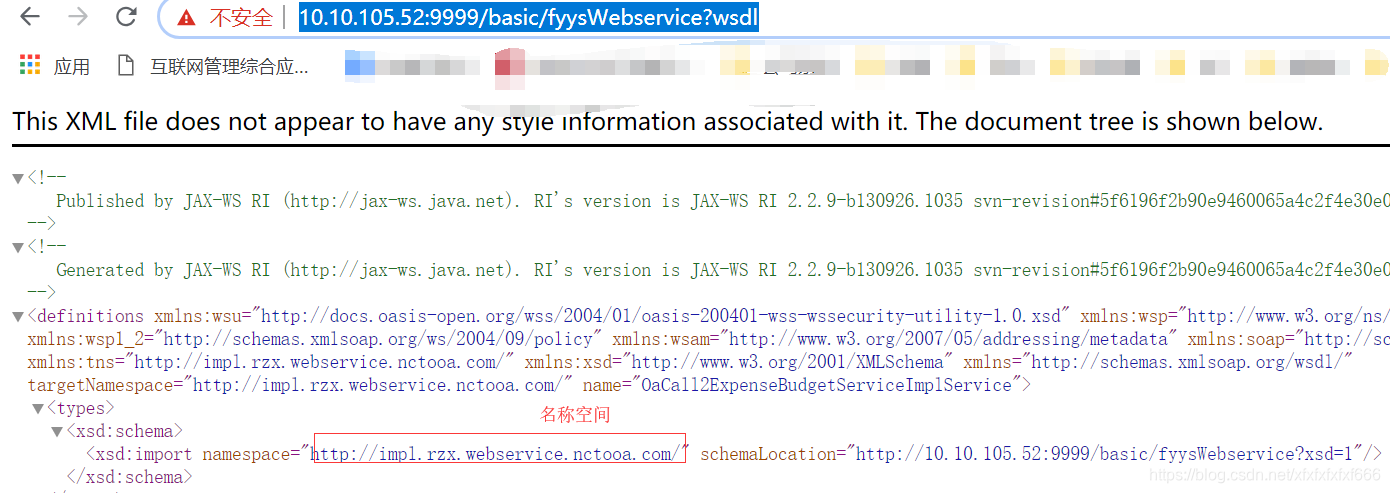
Task: Click the page icon of 互联网管理综合应 bookmark
Action: pos(126,66)
